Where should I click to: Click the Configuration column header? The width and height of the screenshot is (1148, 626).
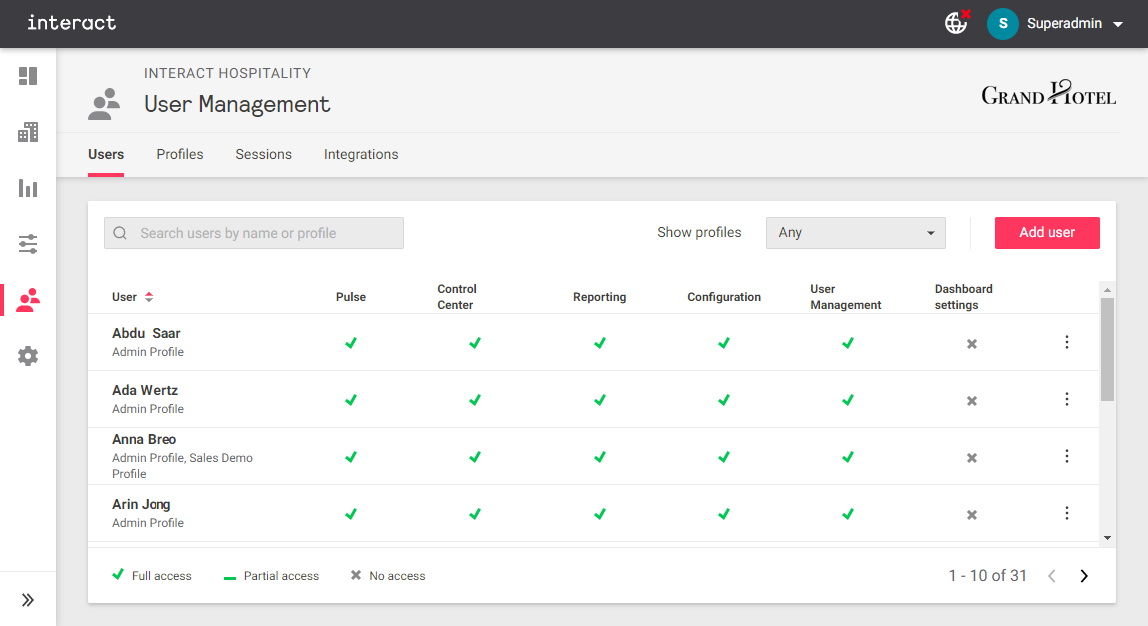tap(724, 297)
